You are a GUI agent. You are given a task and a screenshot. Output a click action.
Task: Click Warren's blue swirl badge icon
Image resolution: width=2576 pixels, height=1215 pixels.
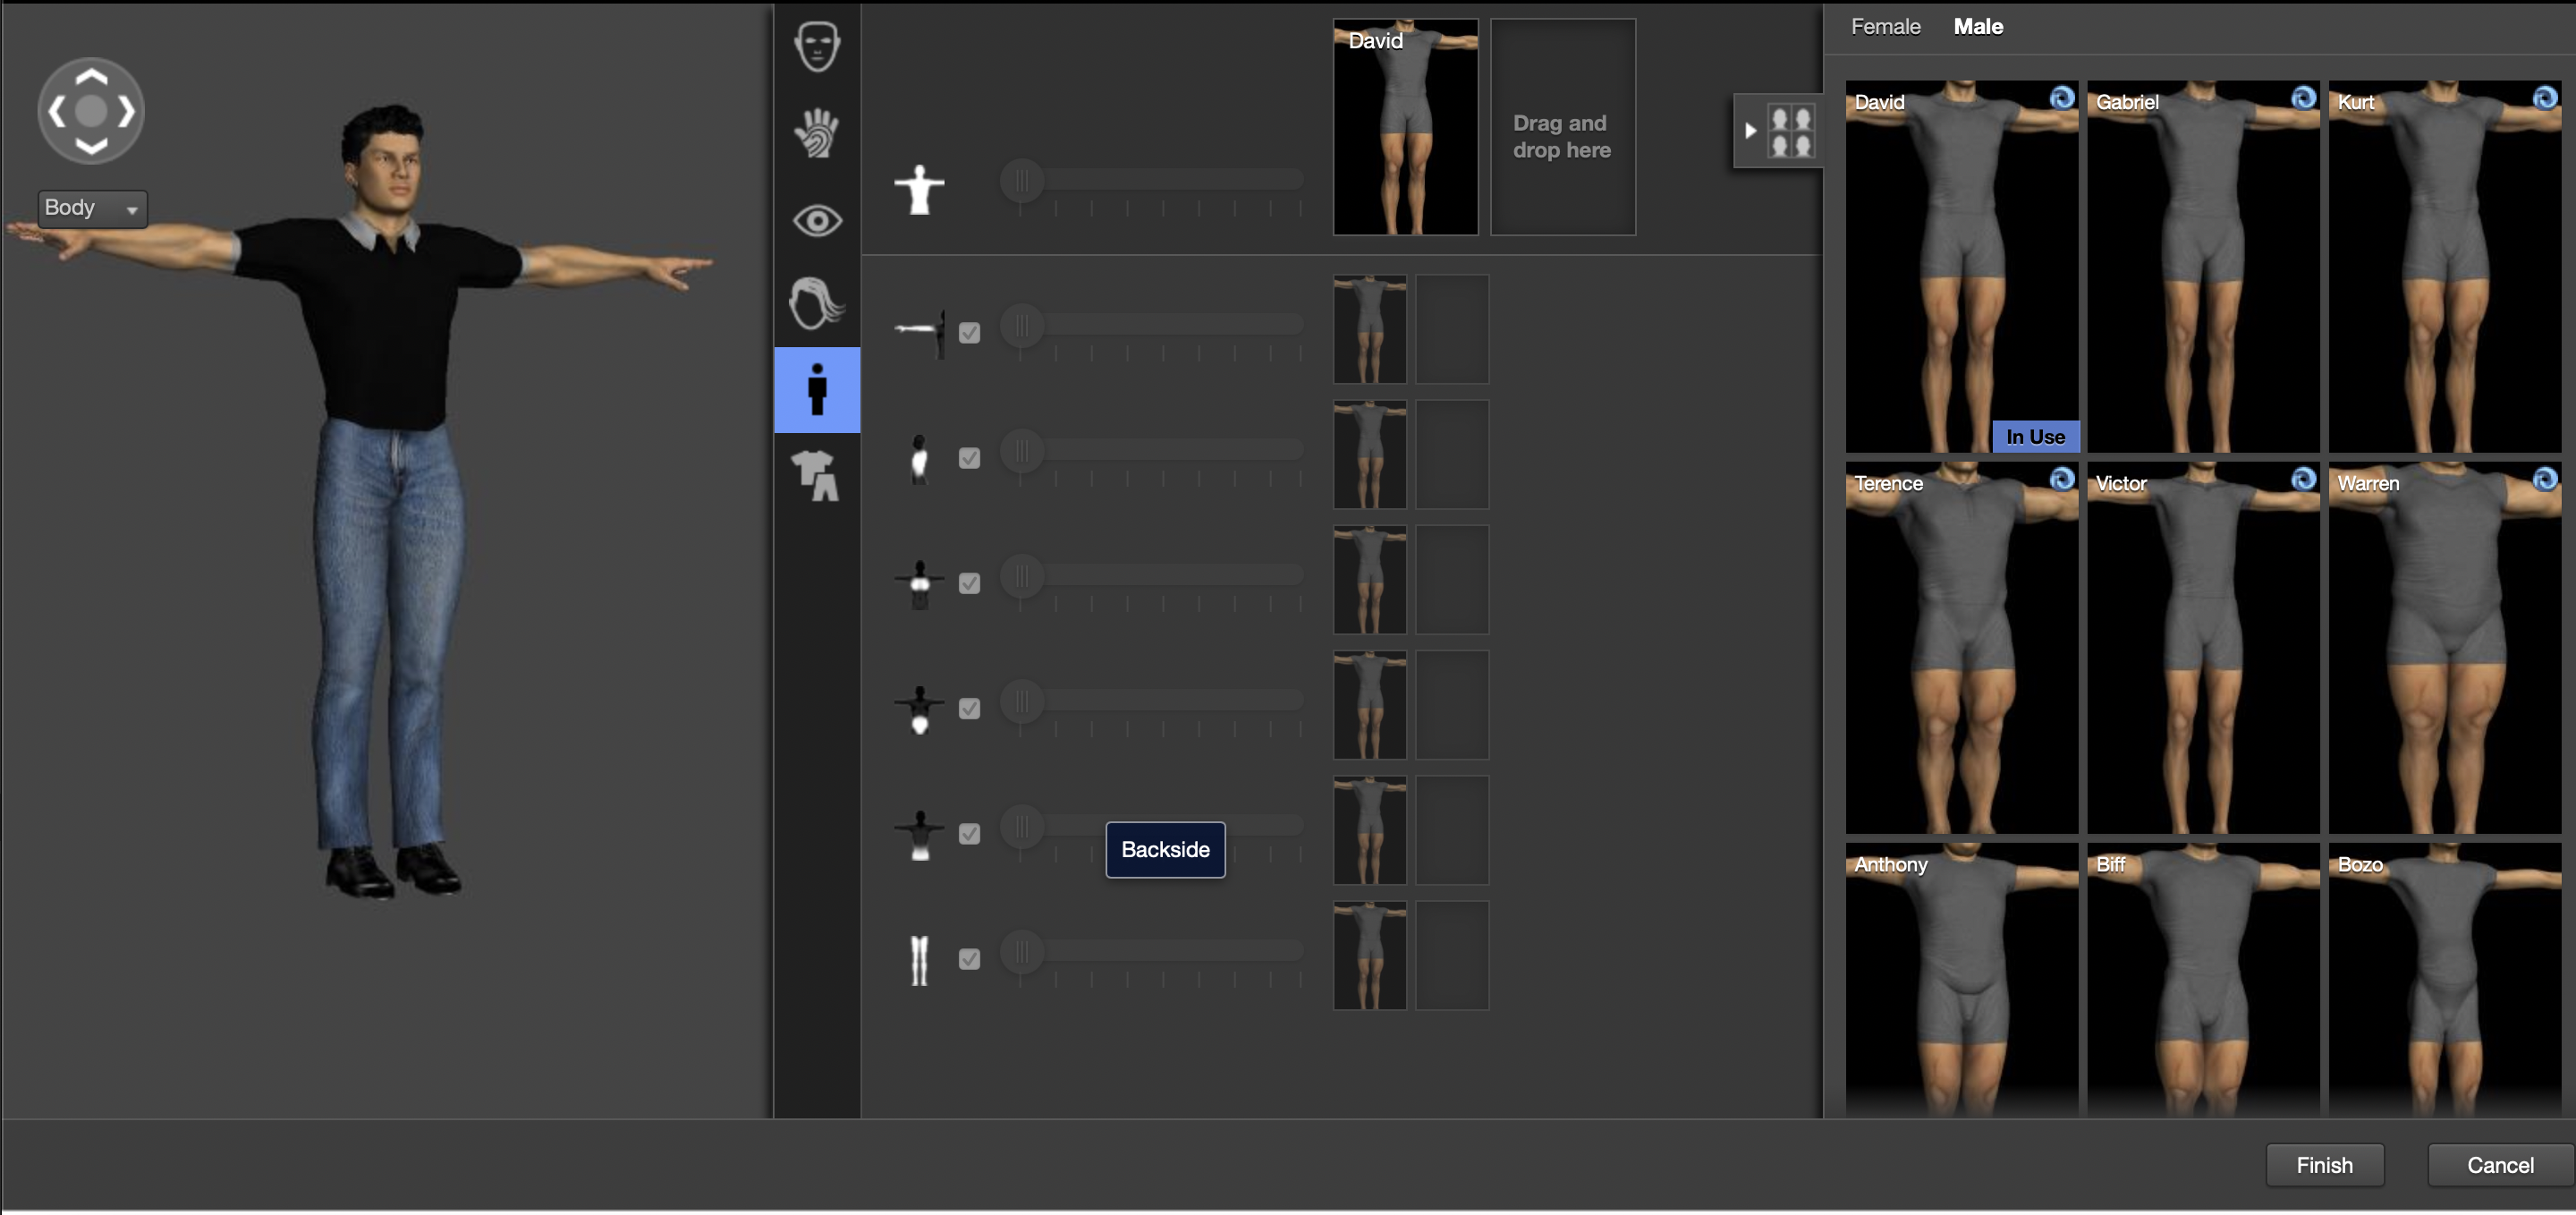coord(2545,478)
